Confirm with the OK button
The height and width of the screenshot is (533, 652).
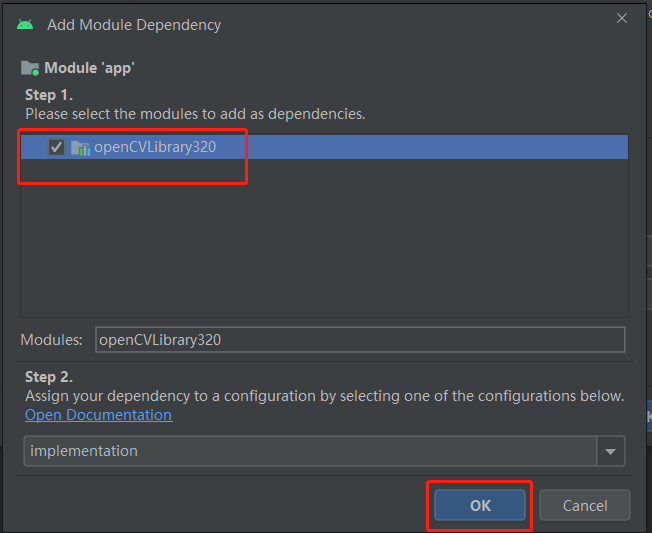click(x=480, y=506)
